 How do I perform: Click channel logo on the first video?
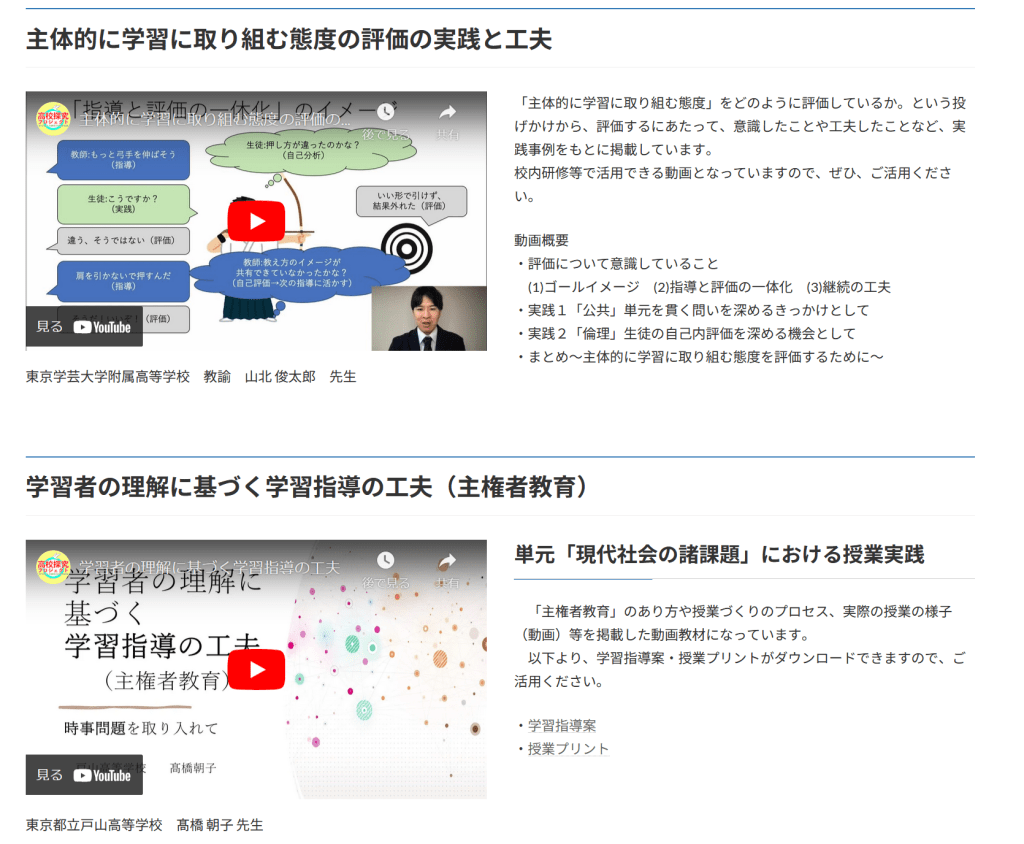click(x=53, y=118)
